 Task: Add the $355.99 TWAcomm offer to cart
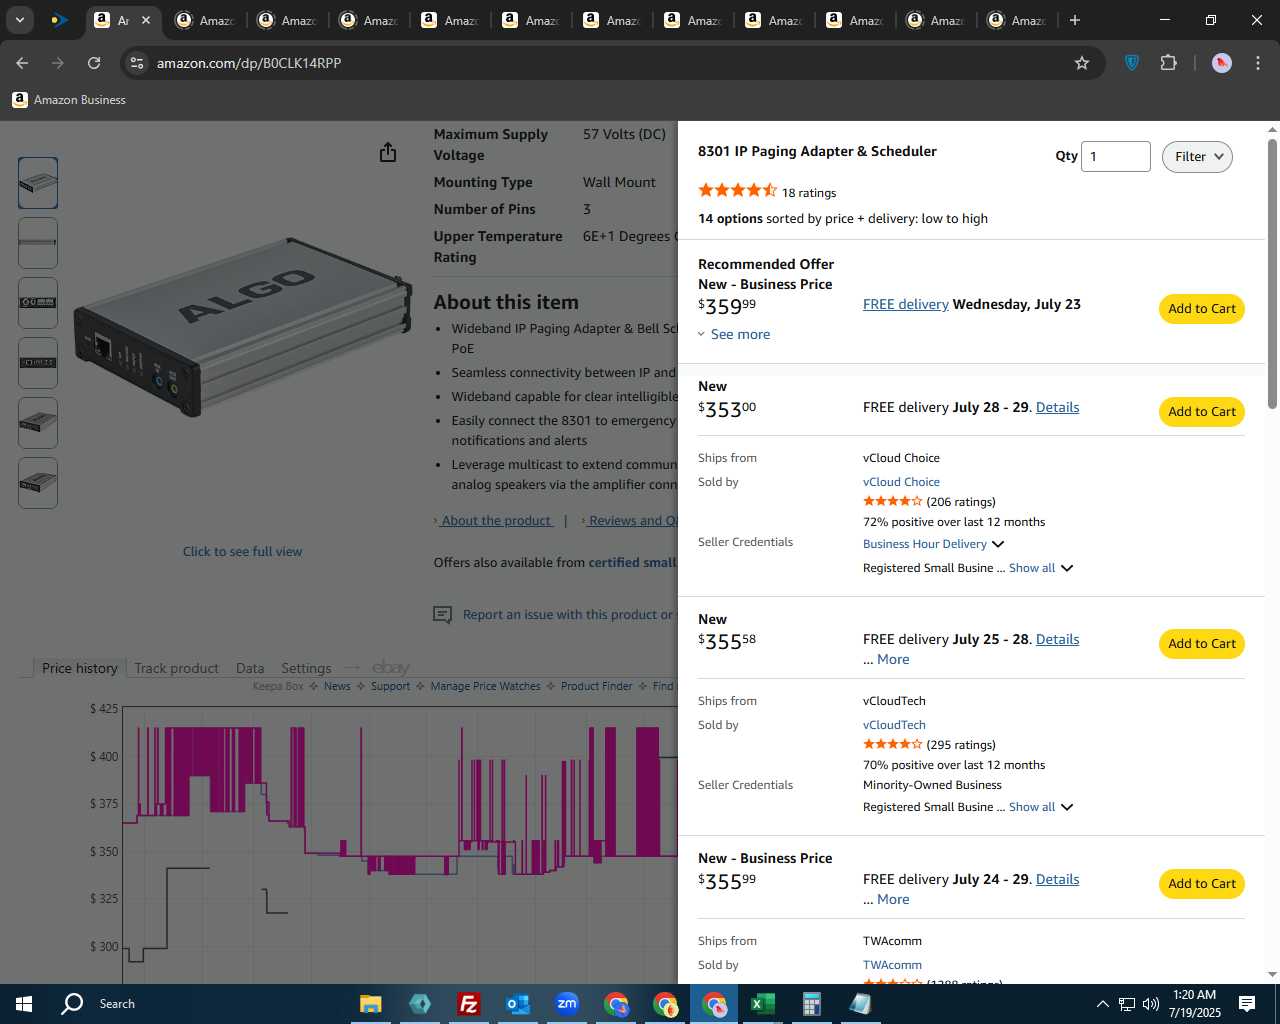point(1202,884)
